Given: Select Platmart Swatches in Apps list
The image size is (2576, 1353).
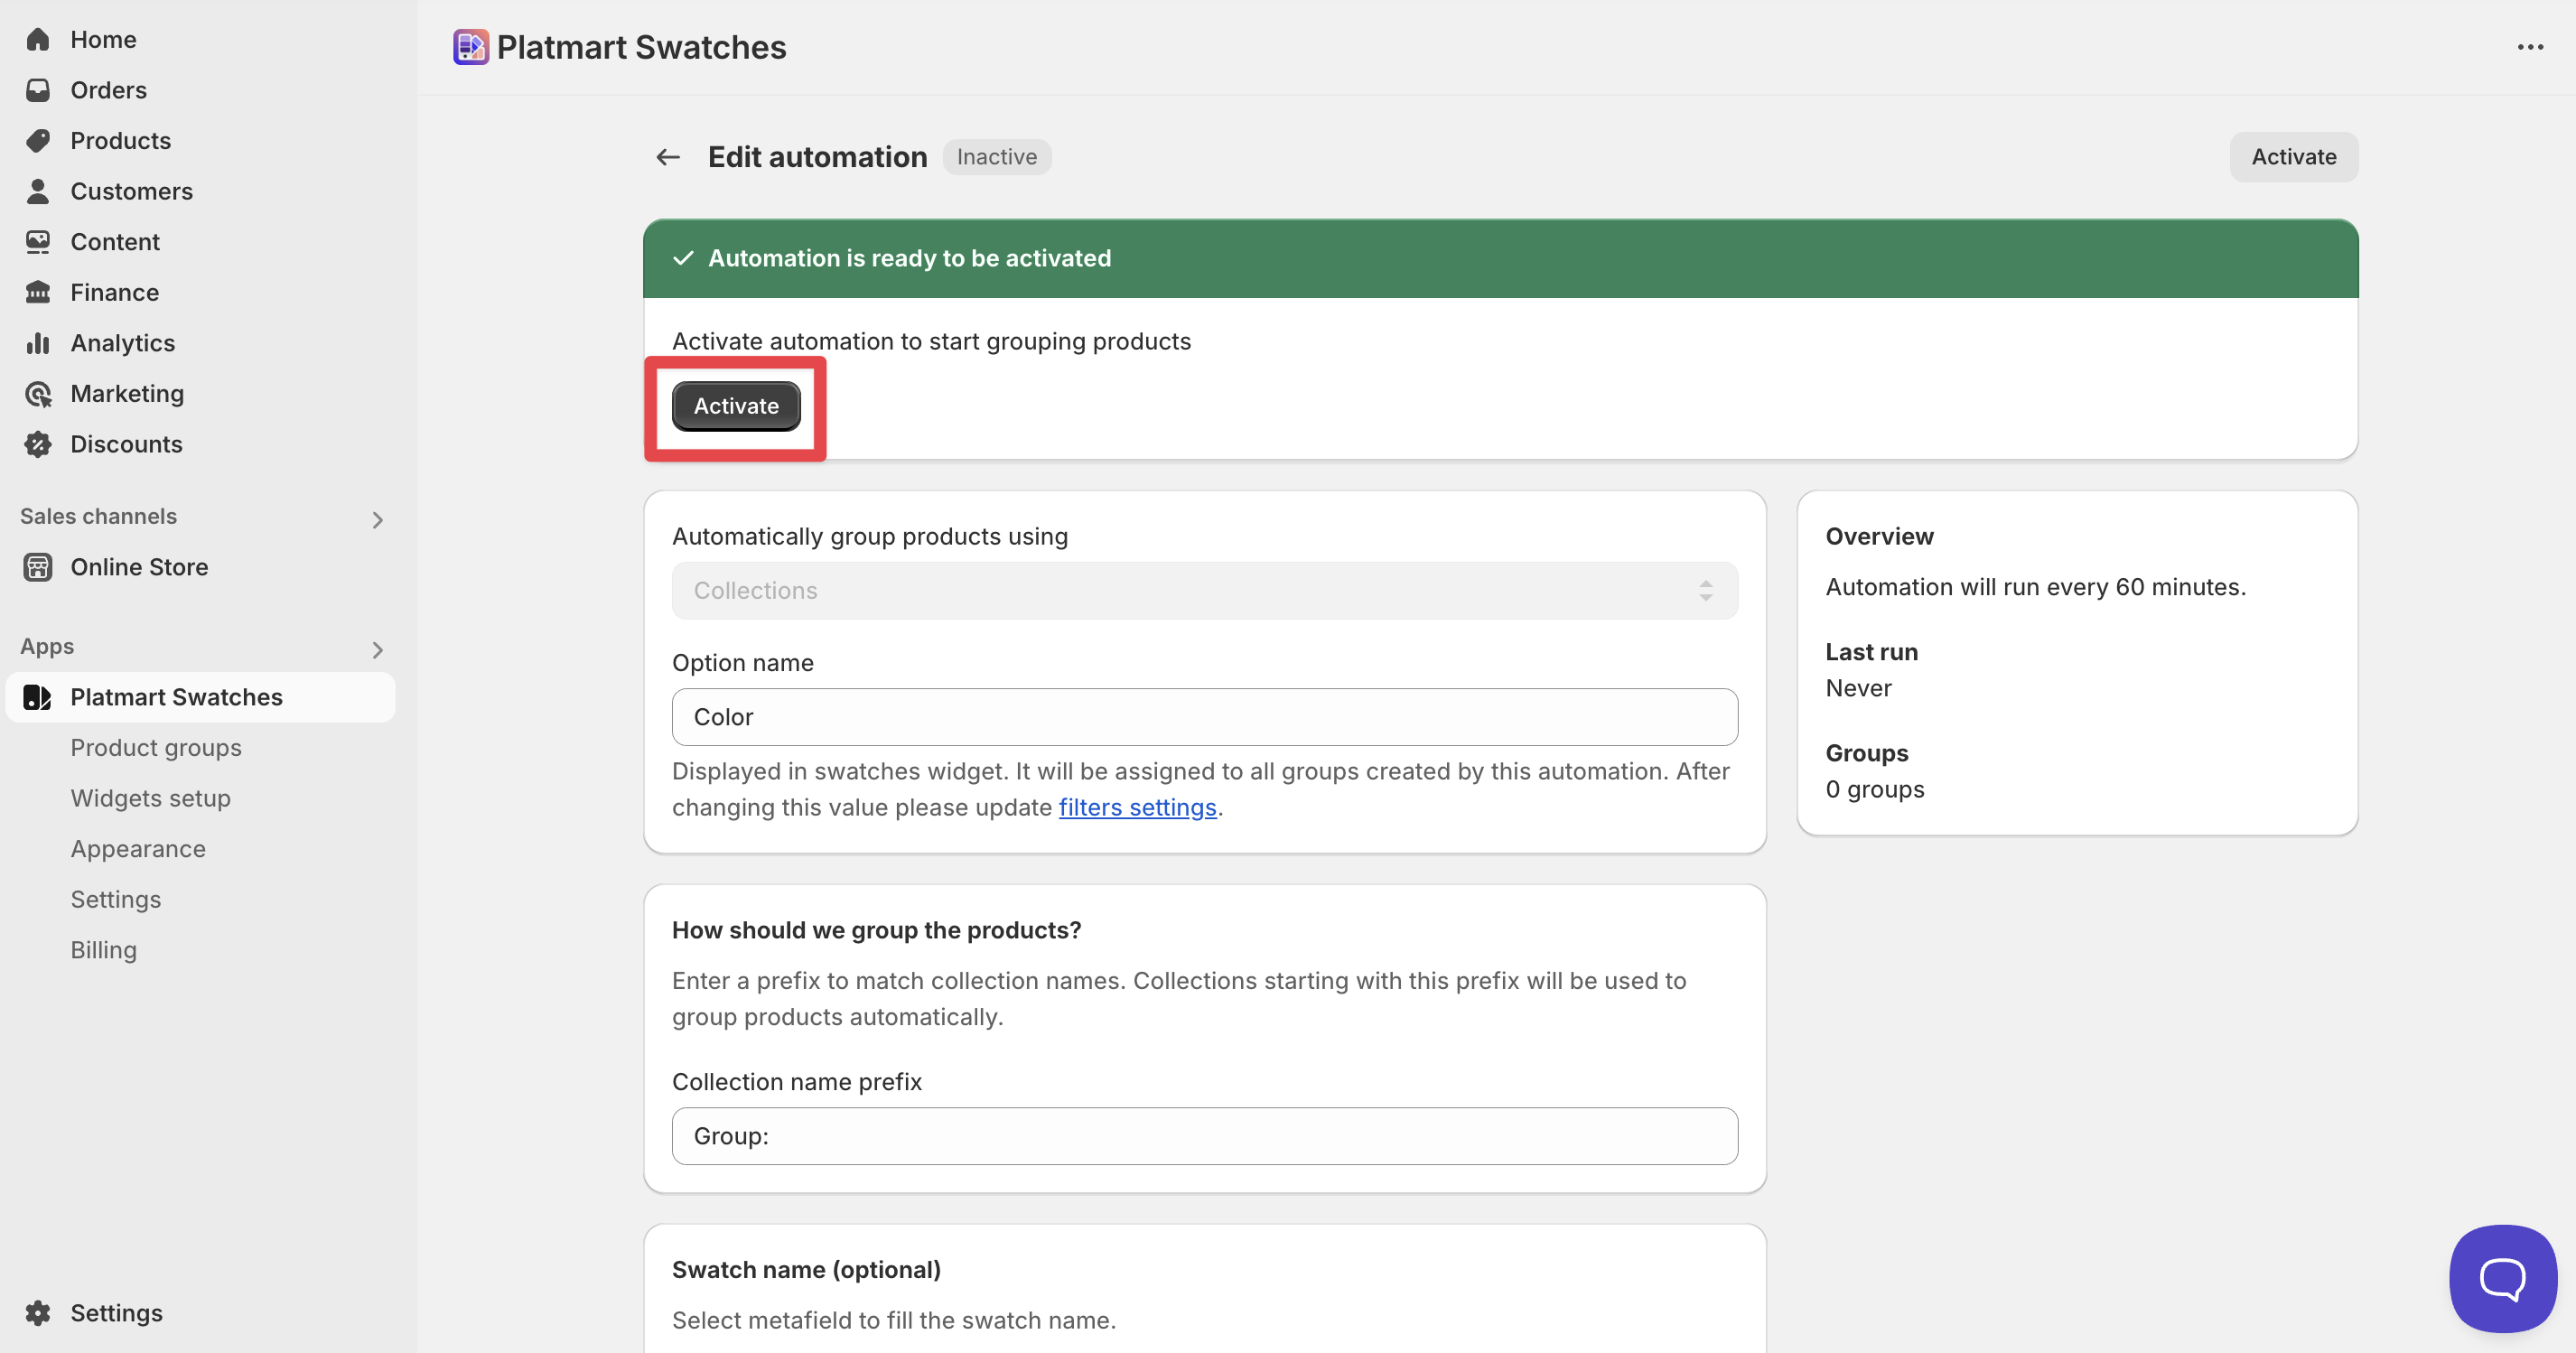Looking at the screenshot, I should pyautogui.click(x=200, y=697).
